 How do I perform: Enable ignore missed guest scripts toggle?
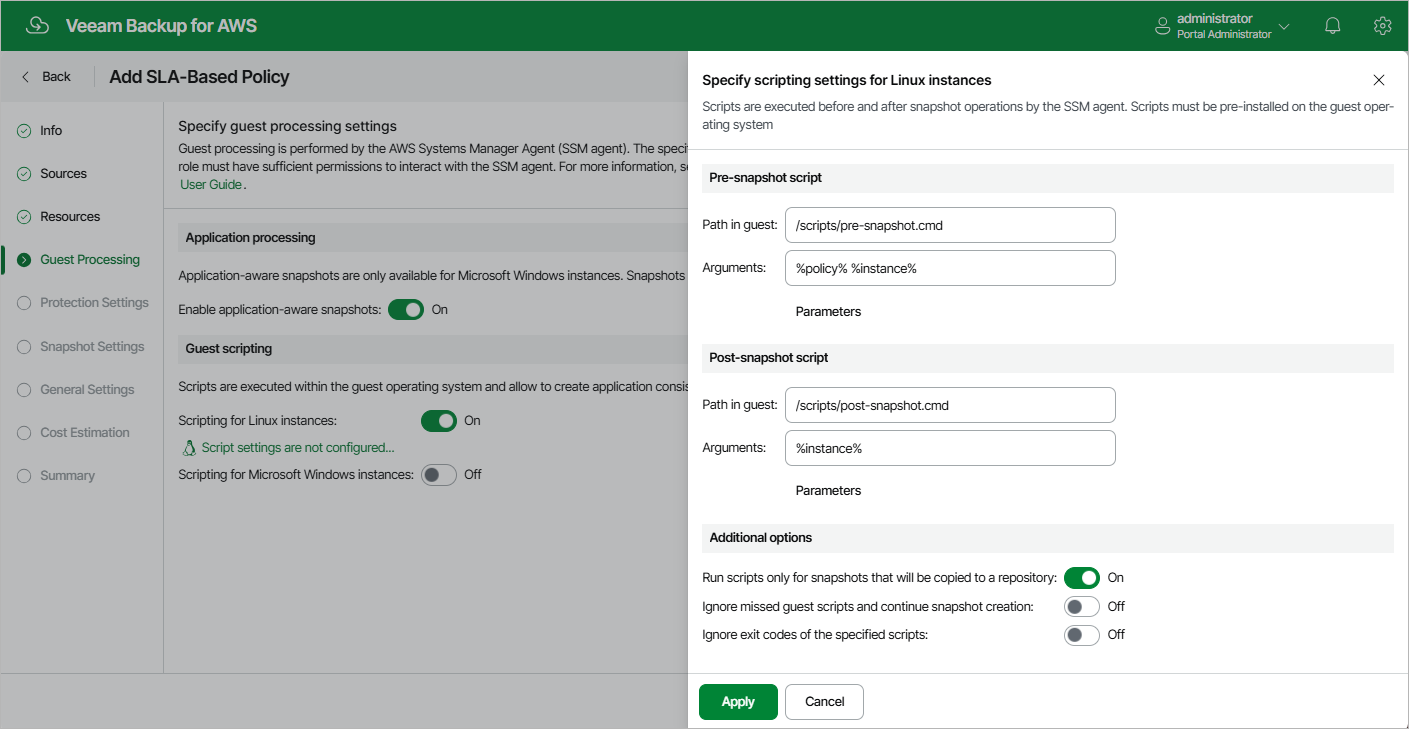pyautogui.click(x=1081, y=607)
